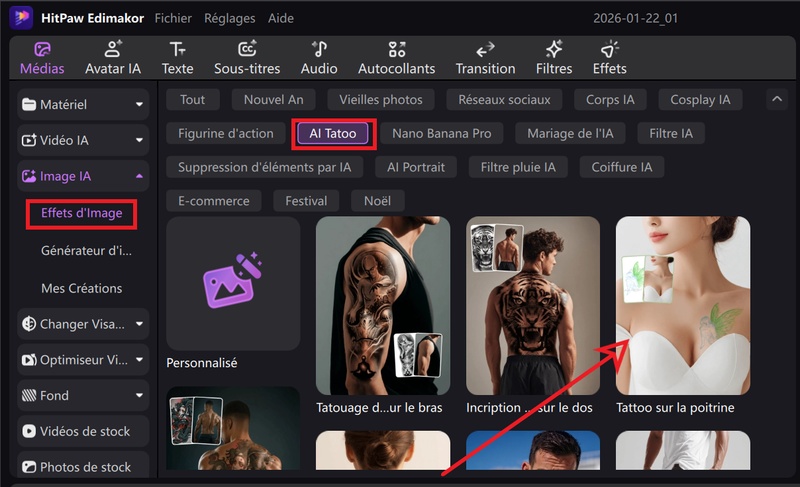Image resolution: width=800 pixels, height=487 pixels.
Task: Select the Corps IA category
Action: [x=610, y=99]
